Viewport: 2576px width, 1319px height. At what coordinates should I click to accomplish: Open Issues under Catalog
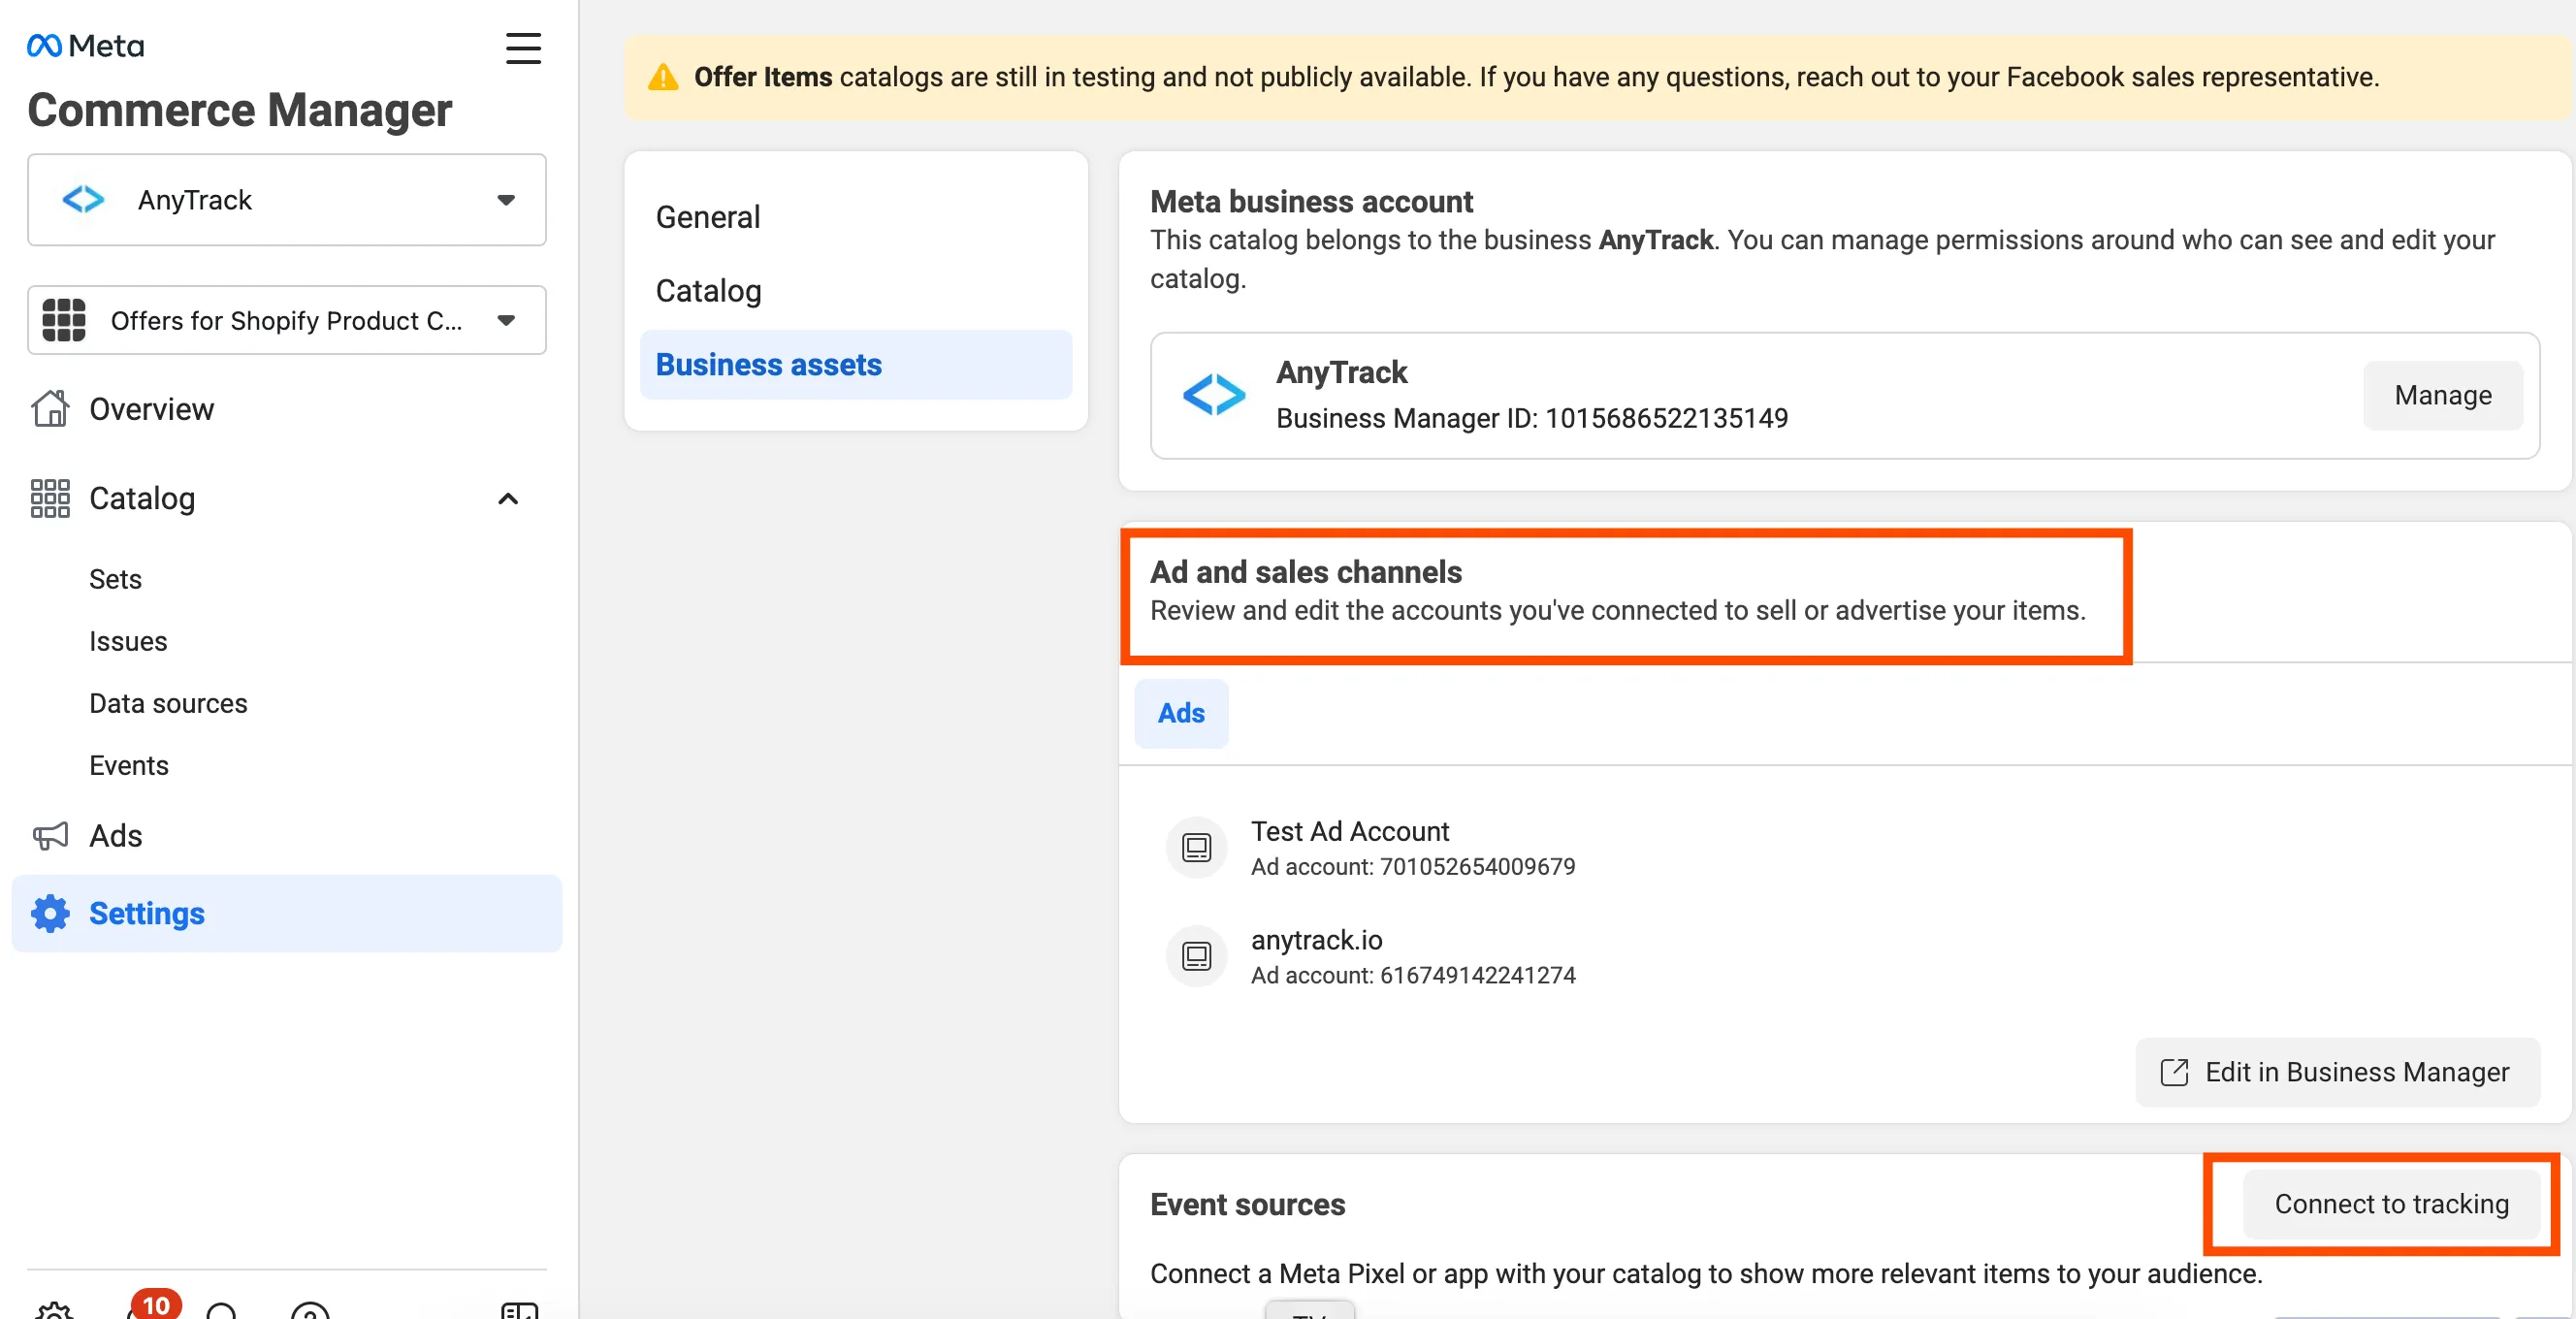click(128, 641)
